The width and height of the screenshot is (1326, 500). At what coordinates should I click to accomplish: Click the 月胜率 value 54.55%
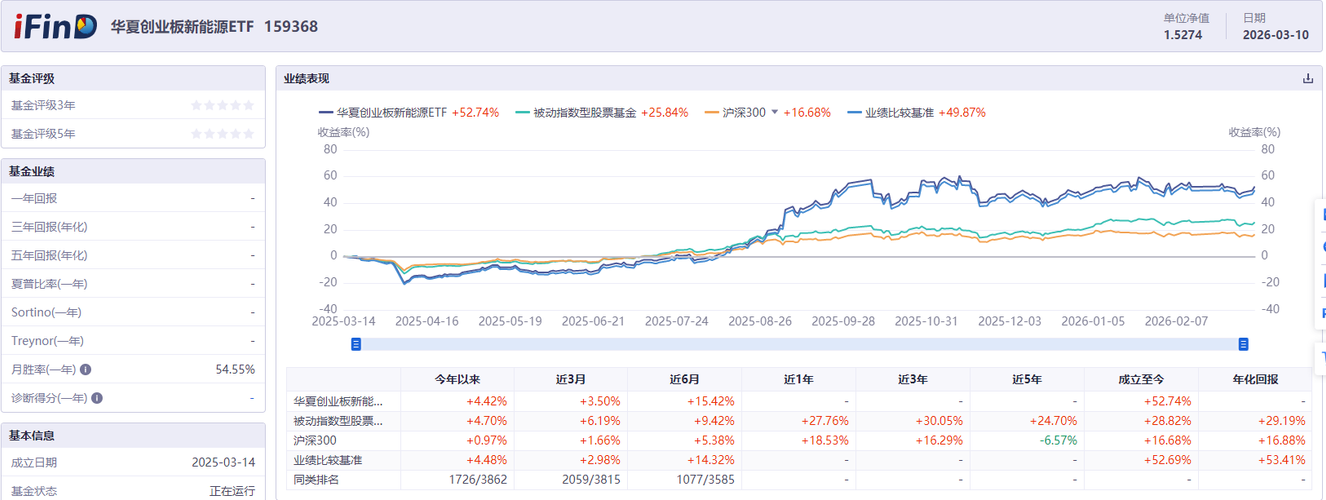[x=235, y=370]
